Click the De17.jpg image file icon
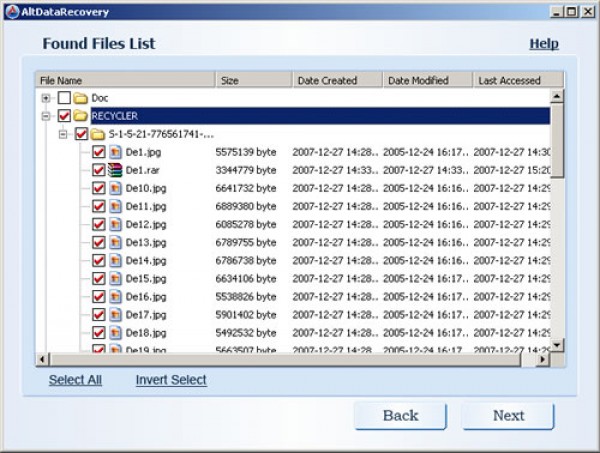Image resolution: width=600 pixels, height=453 pixels. click(x=115, y=314)
